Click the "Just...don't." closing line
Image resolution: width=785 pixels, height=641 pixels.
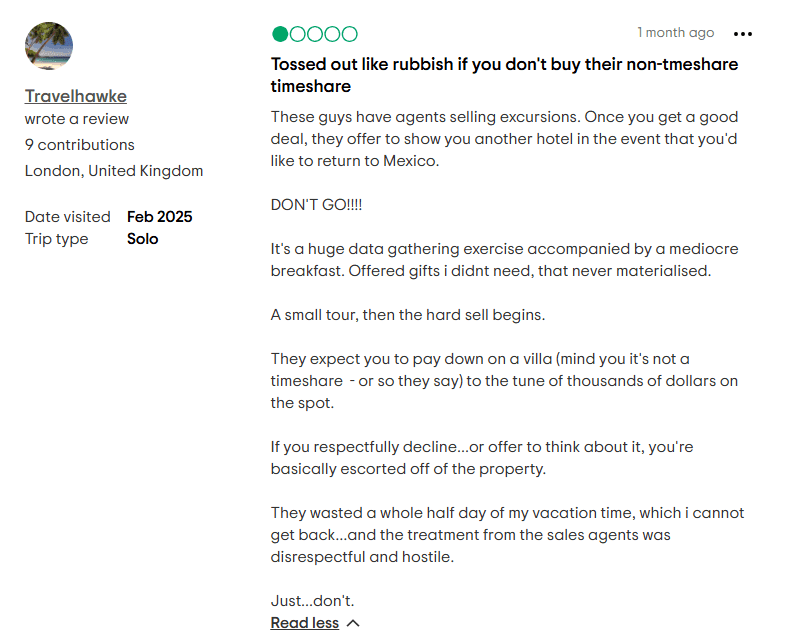pos(312,601)
